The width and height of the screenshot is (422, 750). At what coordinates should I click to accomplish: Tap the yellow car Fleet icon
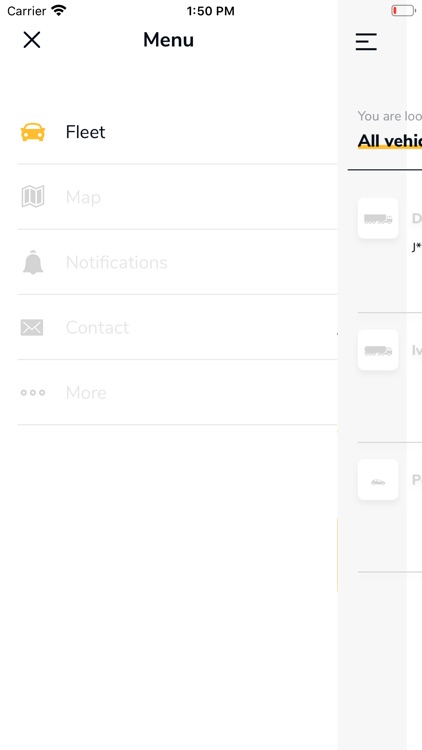point(33,132)
